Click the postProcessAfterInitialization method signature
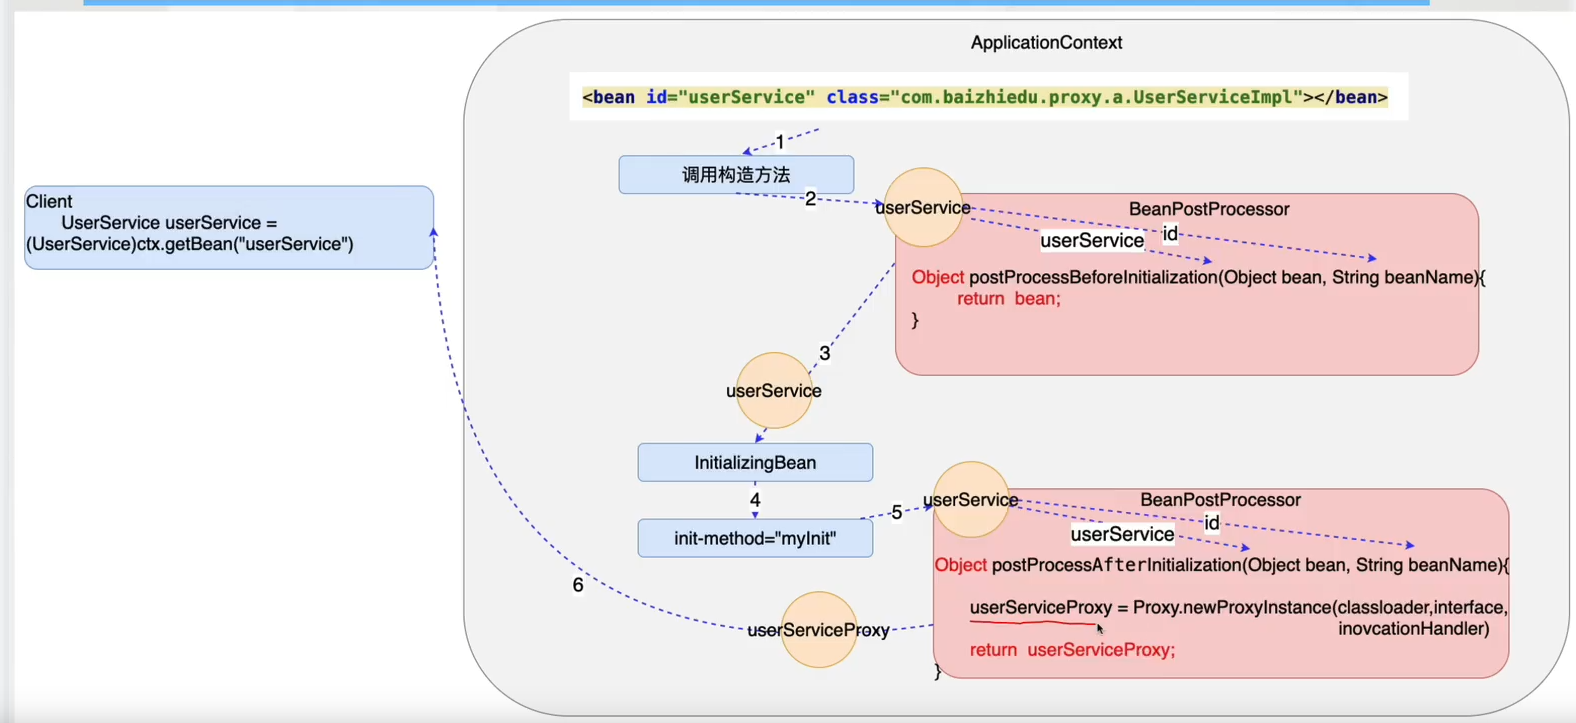This screenshot has height=723, width=1576. tap(1221, 565)
